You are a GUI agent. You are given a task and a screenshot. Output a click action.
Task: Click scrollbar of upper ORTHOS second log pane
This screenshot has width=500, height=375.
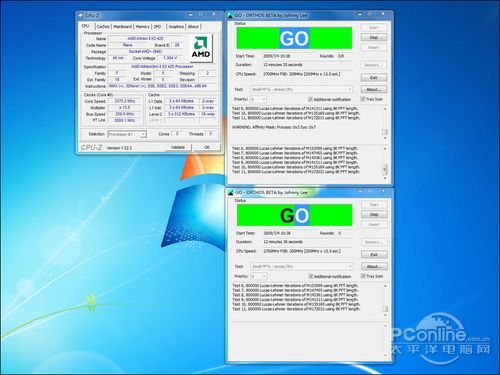[385, 164]
